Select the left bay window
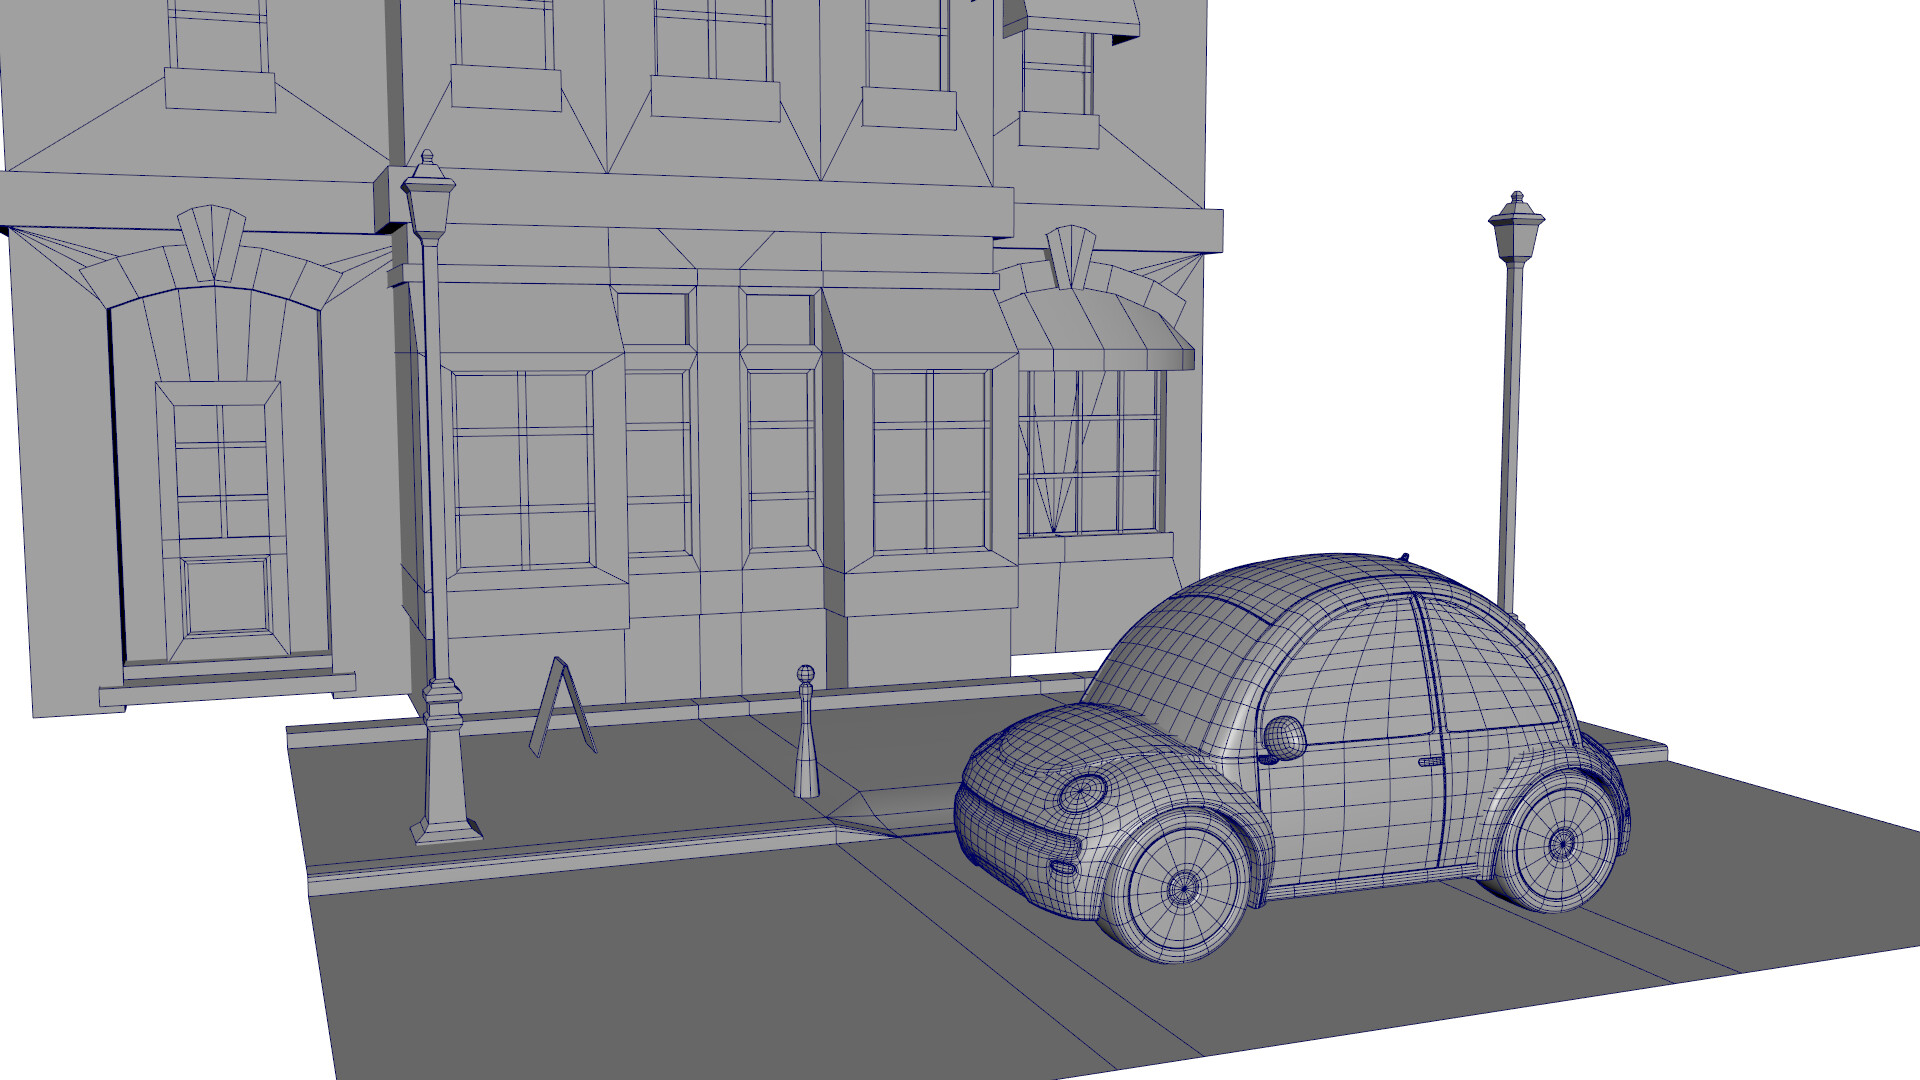Image resolution: width=1920 pixels, height=1080 pixels. pyautogui.click(x=523, y=470)
